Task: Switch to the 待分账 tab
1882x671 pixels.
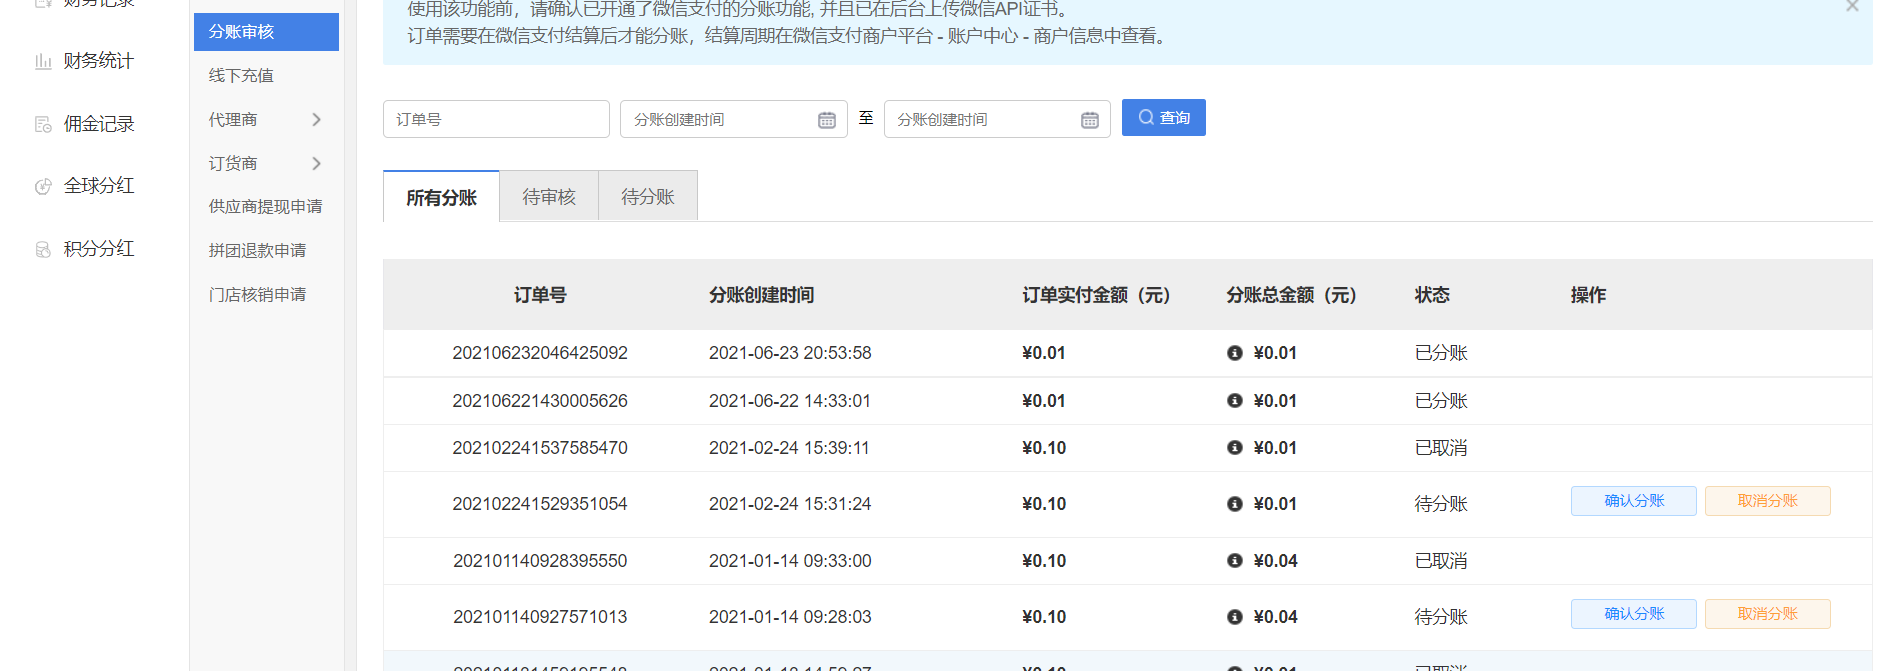Action: pos(647,197)
